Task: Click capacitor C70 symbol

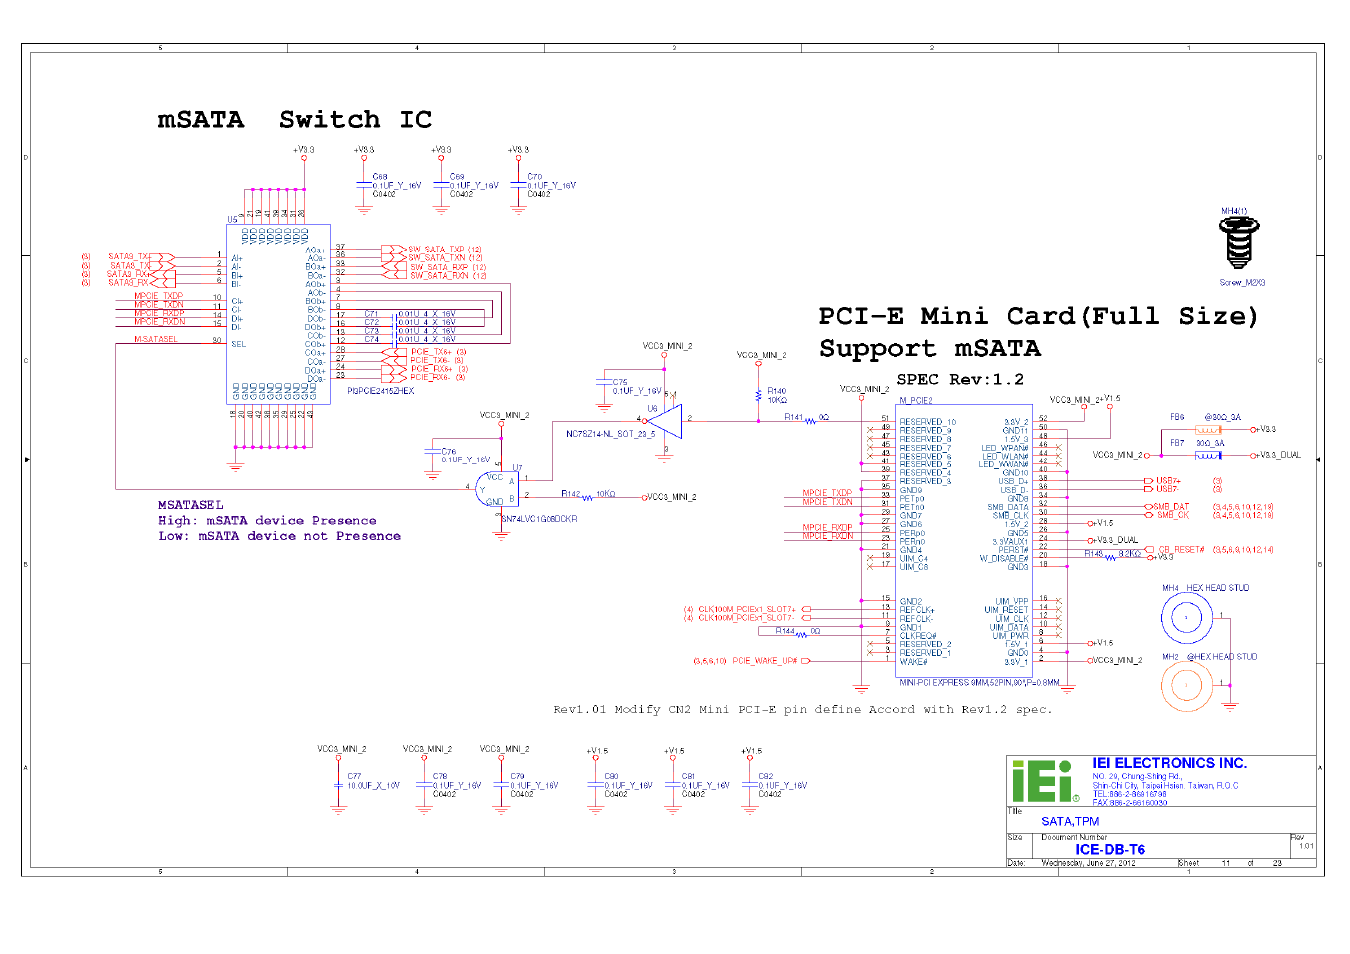Action: pyautogui.click(x=518, y=185)
